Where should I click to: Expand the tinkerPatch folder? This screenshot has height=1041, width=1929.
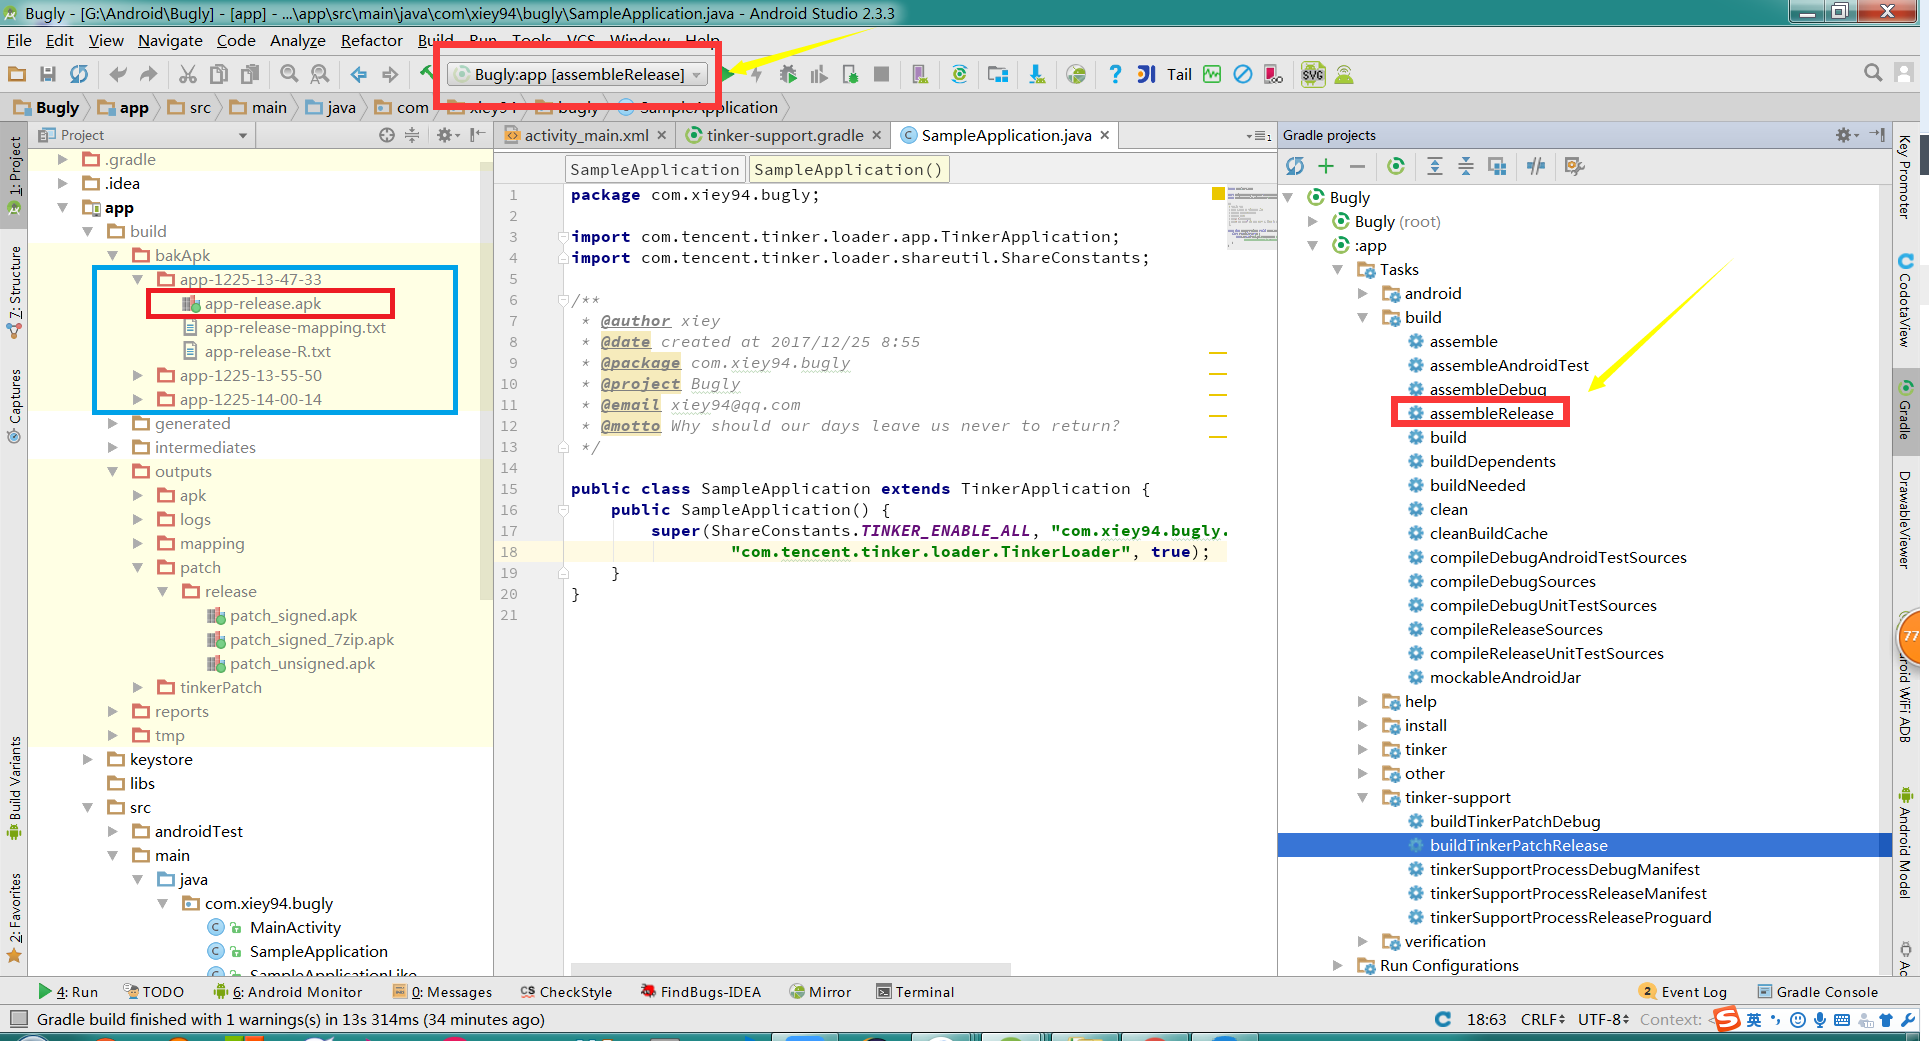point(138,688)
